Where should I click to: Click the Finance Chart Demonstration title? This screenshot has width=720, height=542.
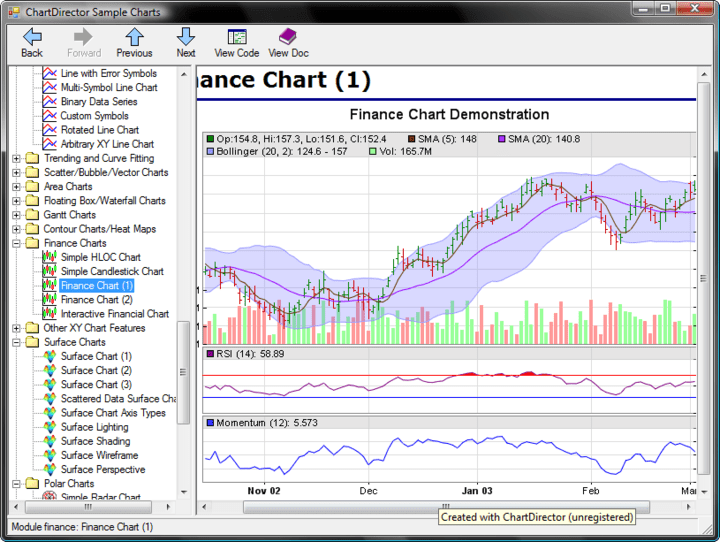[x=449, y=114]
